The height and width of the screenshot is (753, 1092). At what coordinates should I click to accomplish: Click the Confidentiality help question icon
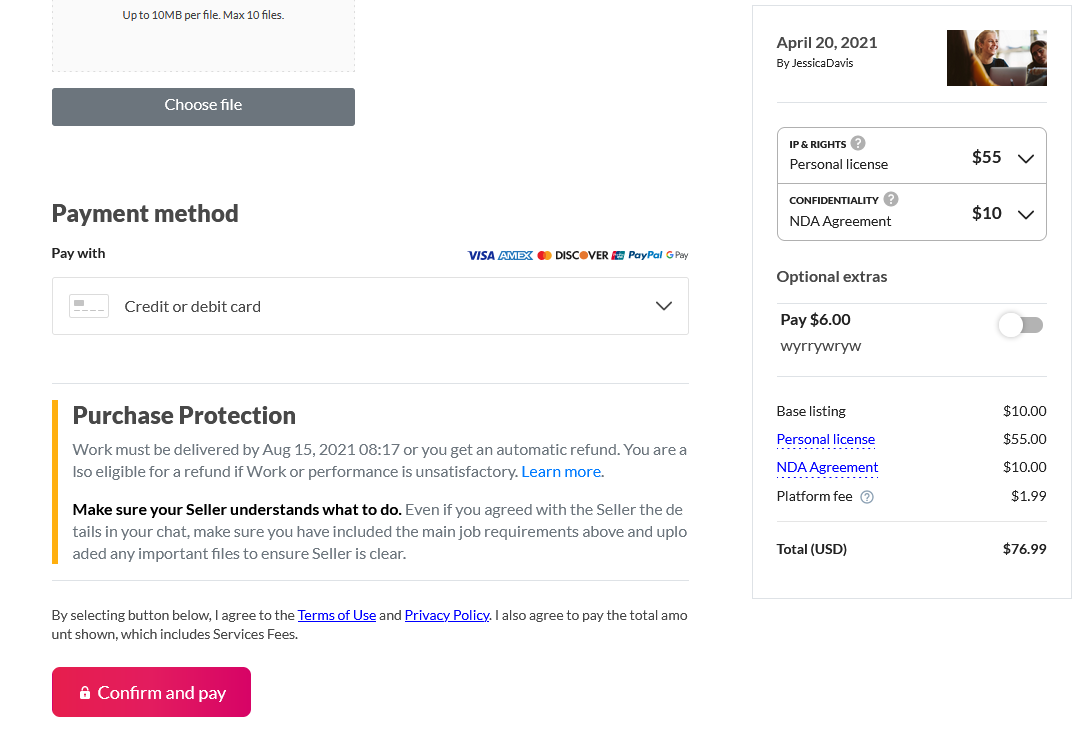click(x=891, y=199)
